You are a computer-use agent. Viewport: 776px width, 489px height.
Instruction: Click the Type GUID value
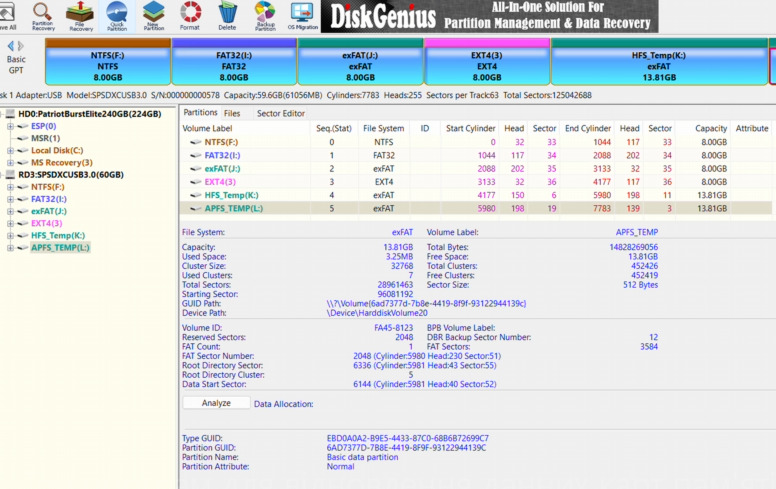coord(407,438)
